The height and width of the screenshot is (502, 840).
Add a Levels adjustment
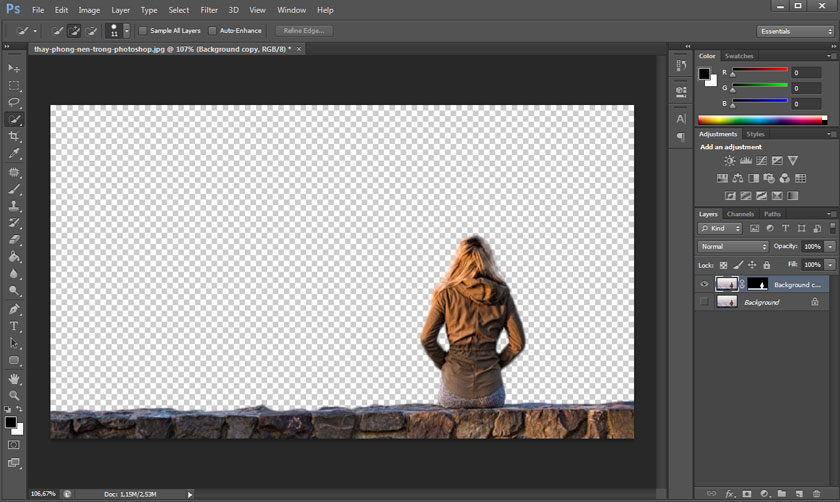(745, 161)
